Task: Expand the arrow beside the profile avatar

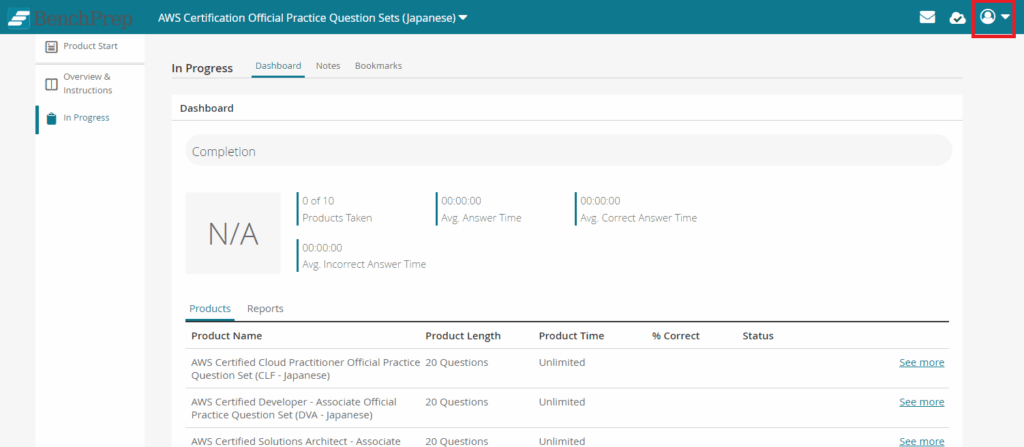Action: (1005, 17)
